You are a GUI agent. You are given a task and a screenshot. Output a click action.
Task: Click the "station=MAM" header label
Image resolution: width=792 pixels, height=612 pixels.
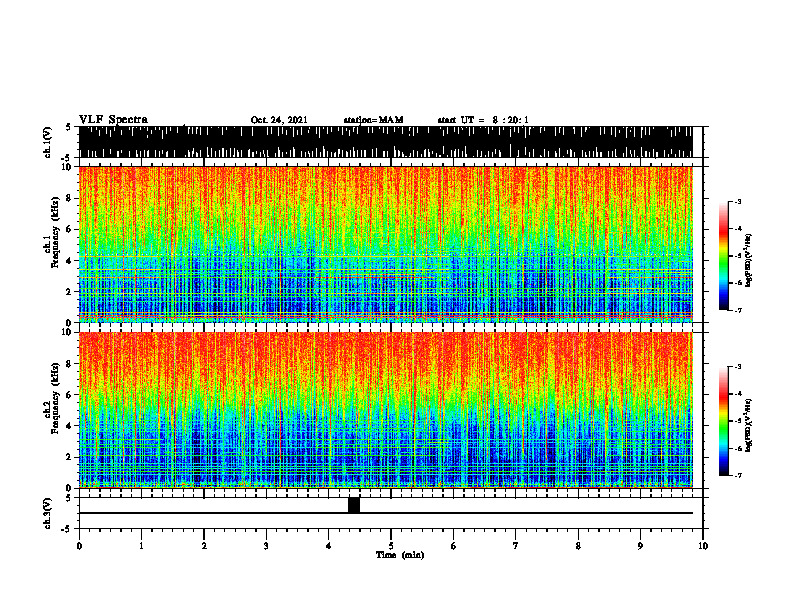tap(373, 120)
